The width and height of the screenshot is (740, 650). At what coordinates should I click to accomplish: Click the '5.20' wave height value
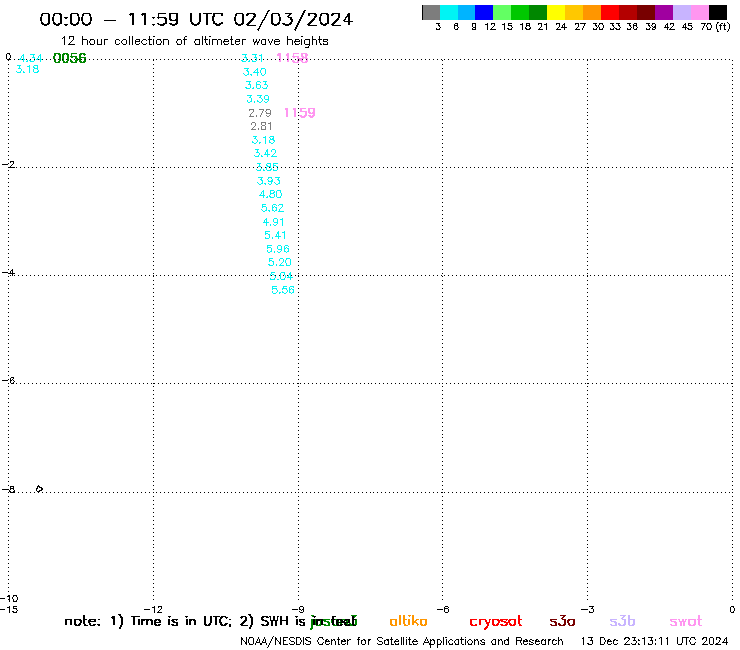tap(279, 262)
